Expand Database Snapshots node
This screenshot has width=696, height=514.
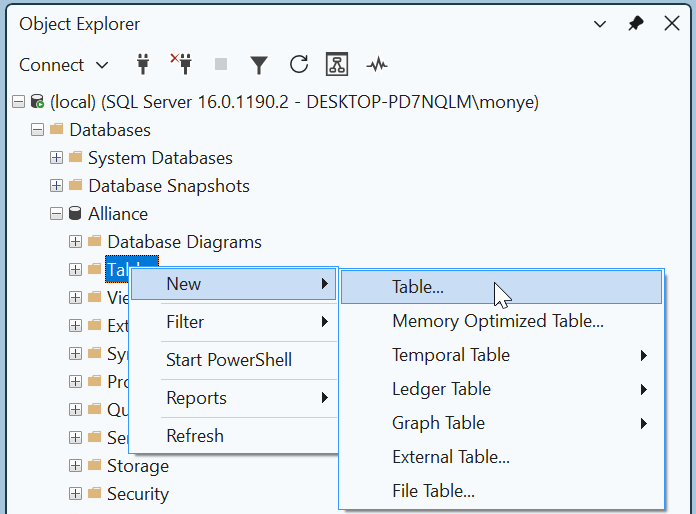pyautogui.click(x=56, y=186)
